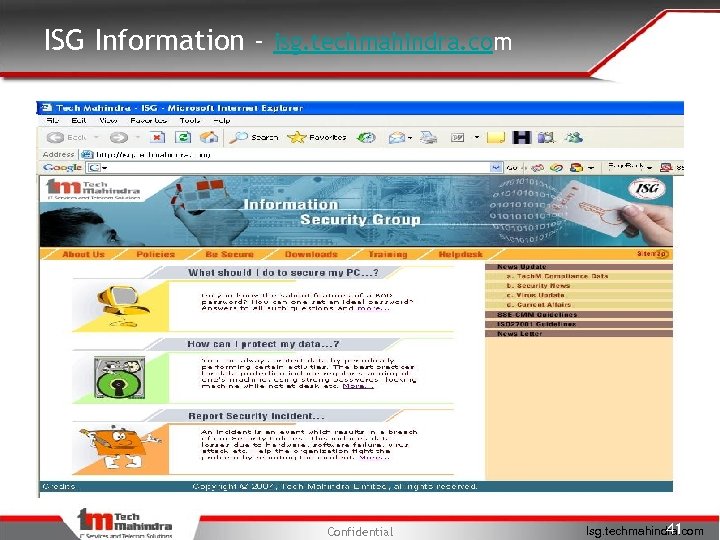The height and width of the screenshot is (540, 720).
Task: Click the orange cartoon incident image
Action: click(119, 448)
